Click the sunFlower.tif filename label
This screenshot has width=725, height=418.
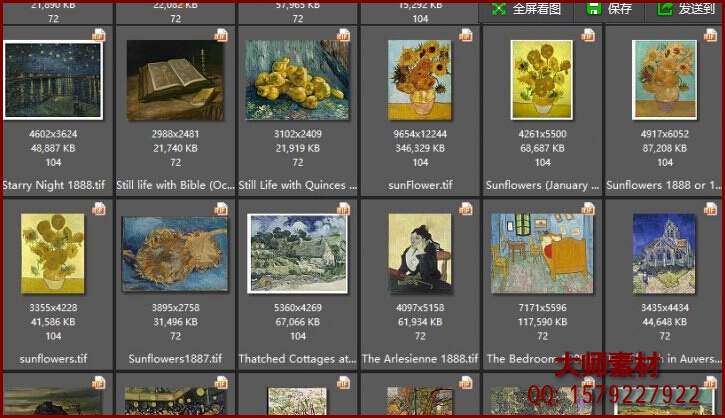click(x=420, y=185)
